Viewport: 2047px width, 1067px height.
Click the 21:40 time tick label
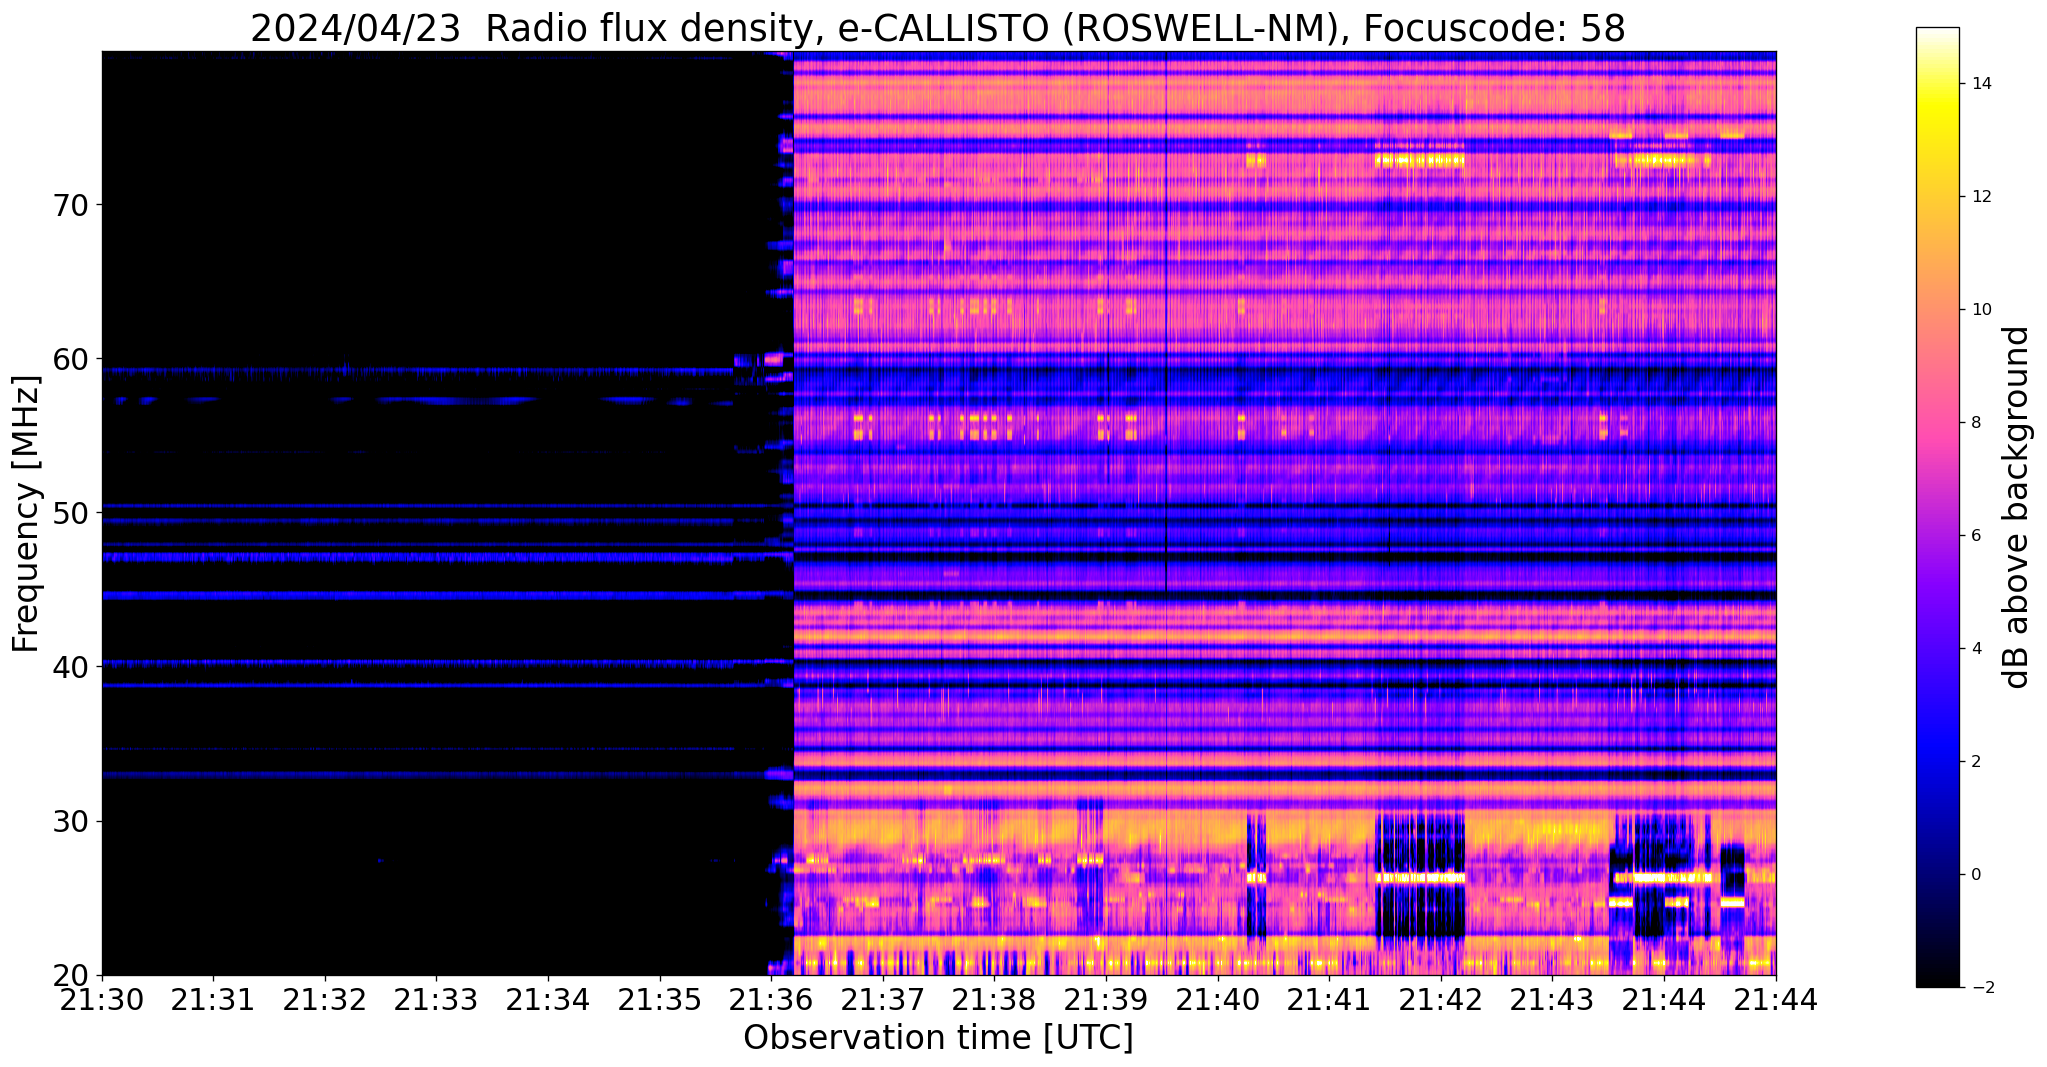point(1218,998)
